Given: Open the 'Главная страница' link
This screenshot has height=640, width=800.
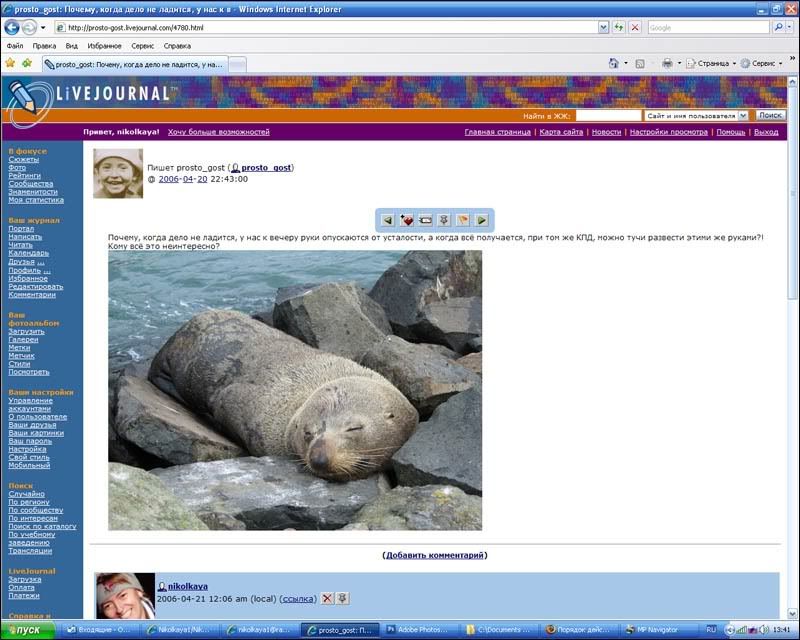Looking at the screenshot, I should coord(497,132).
